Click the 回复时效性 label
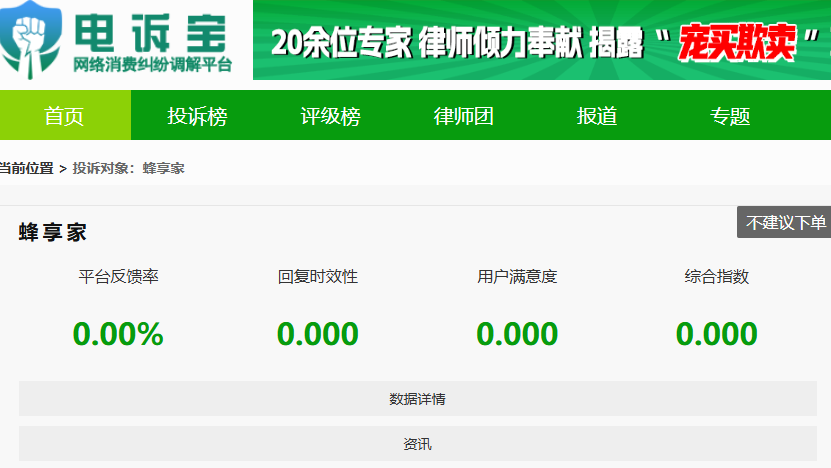The width and height of the screenshot is (831, 468). coord(317,276)
